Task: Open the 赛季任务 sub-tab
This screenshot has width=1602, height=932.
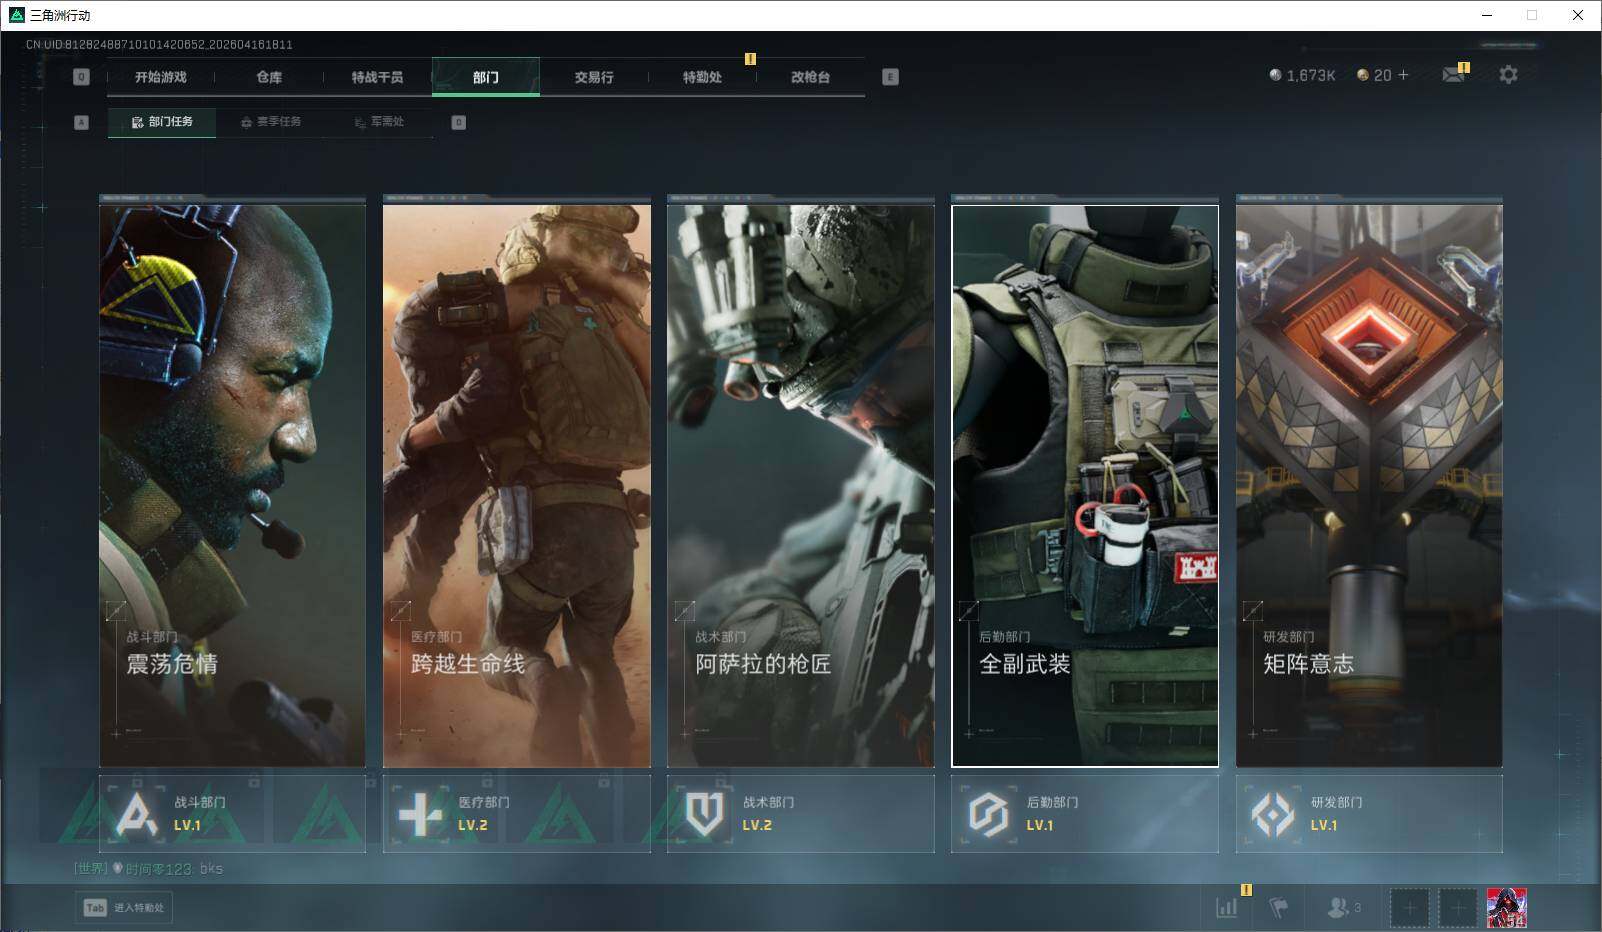Action: click(271, 122)
